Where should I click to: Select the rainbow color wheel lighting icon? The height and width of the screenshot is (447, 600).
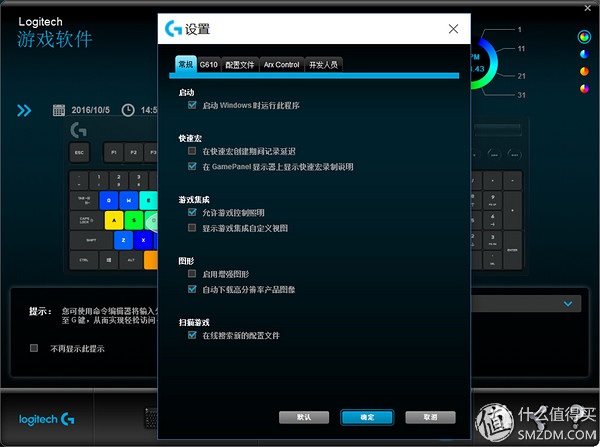click(584, 37)
